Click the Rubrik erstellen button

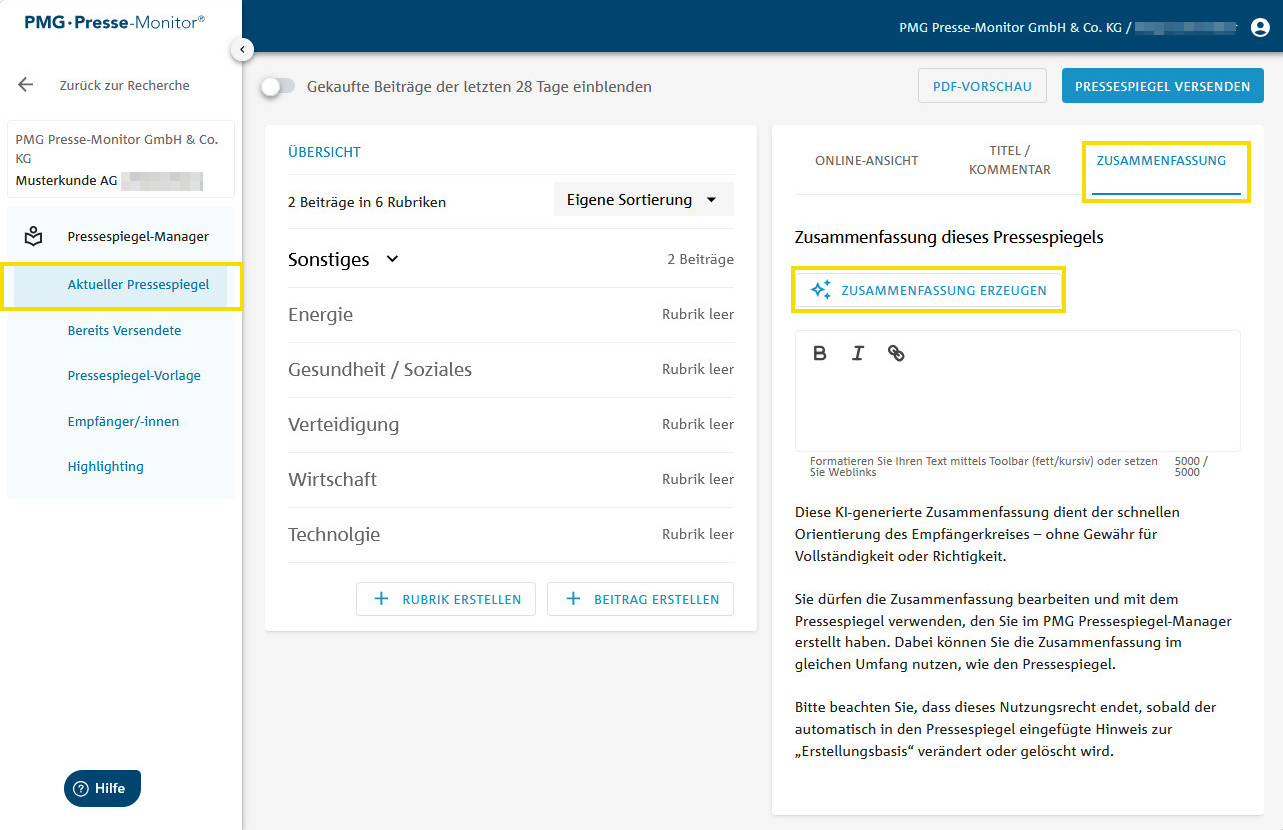(446, 599)
